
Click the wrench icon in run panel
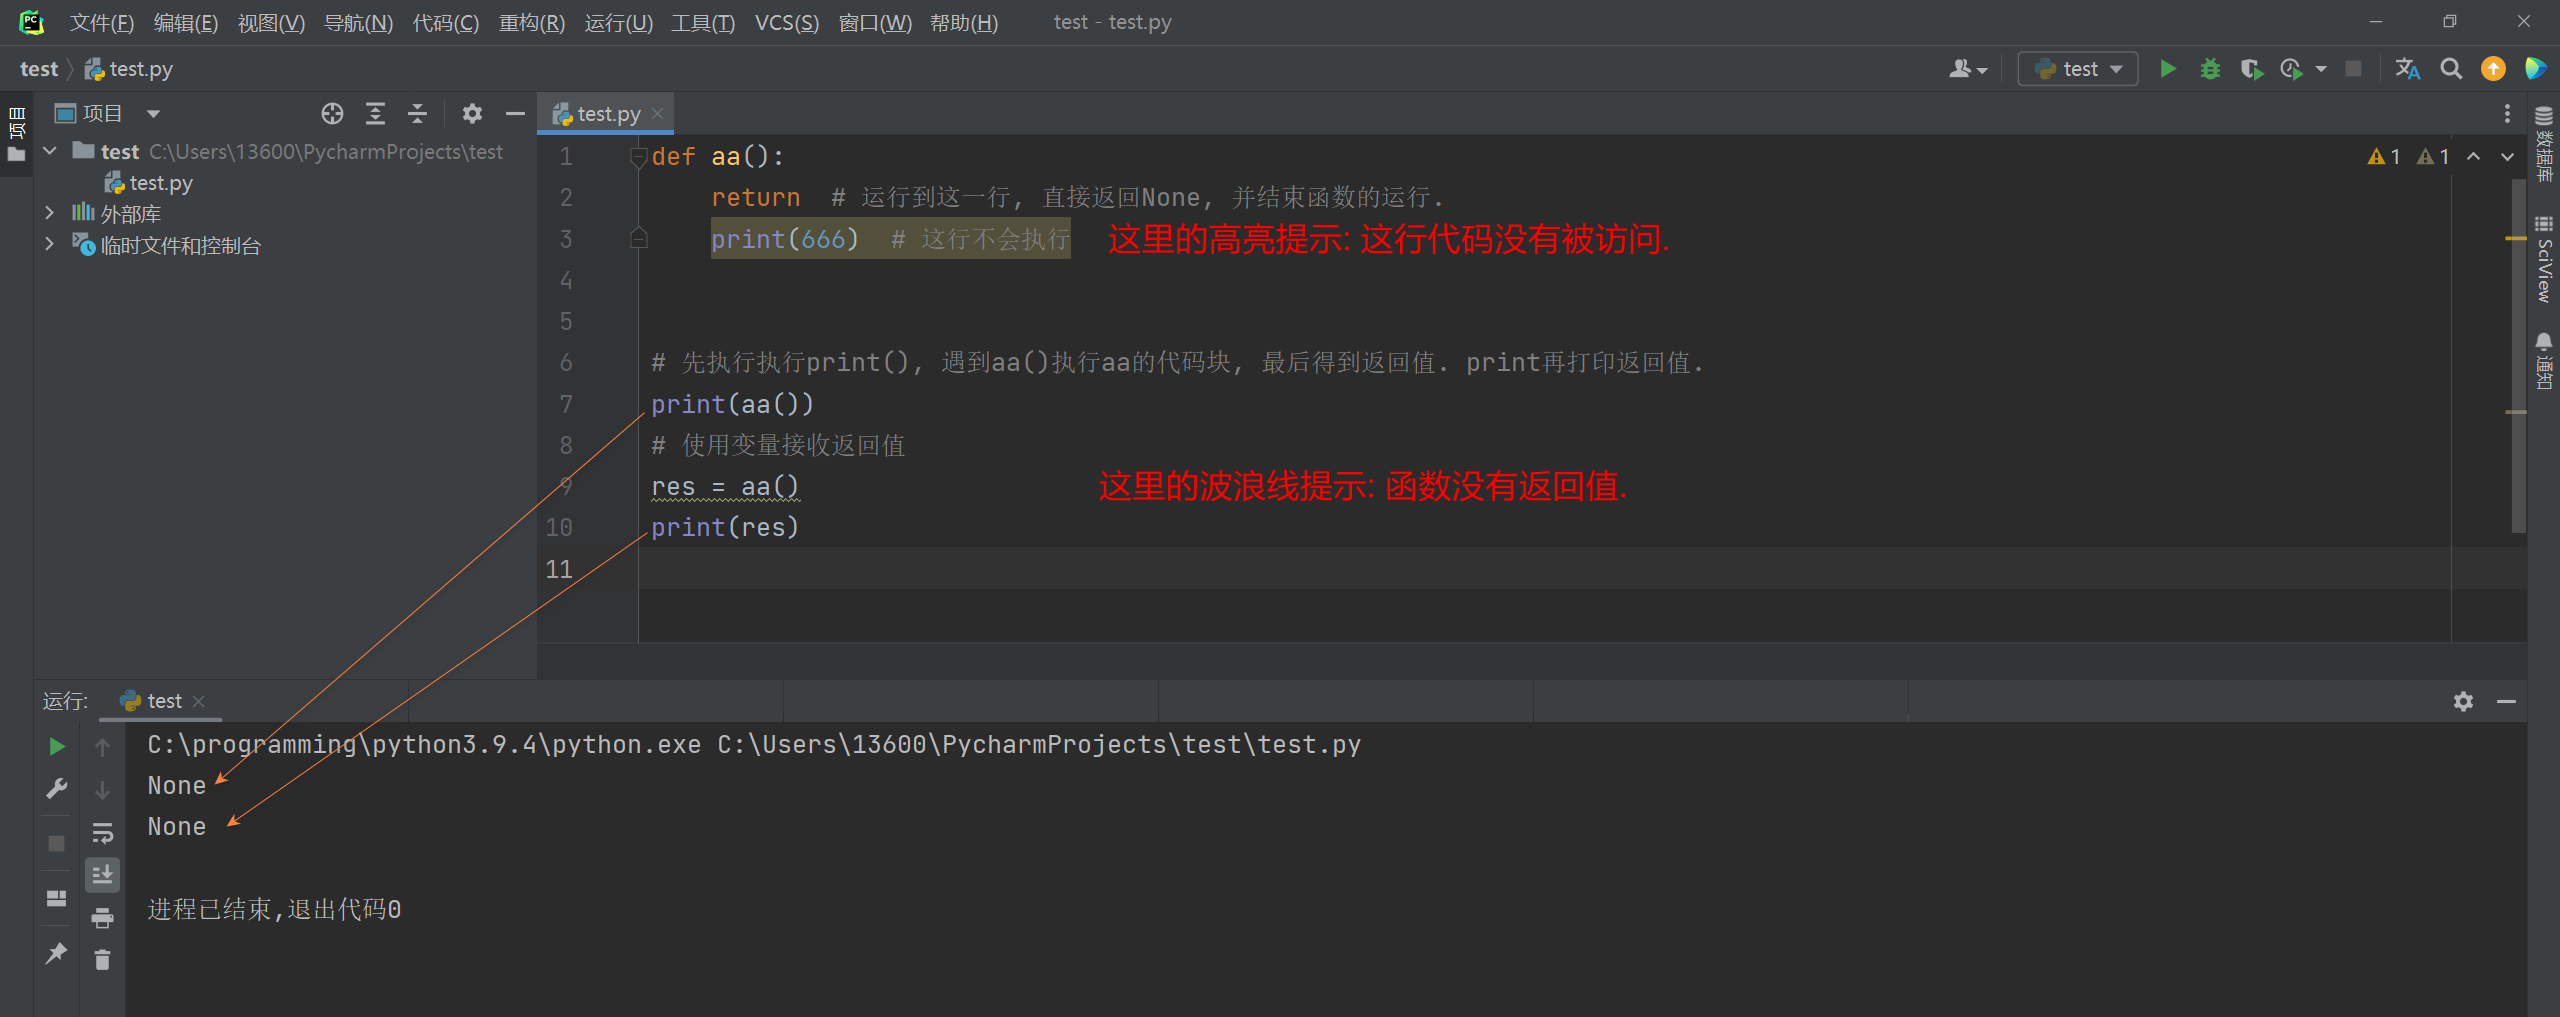click(x=57, y=789)
